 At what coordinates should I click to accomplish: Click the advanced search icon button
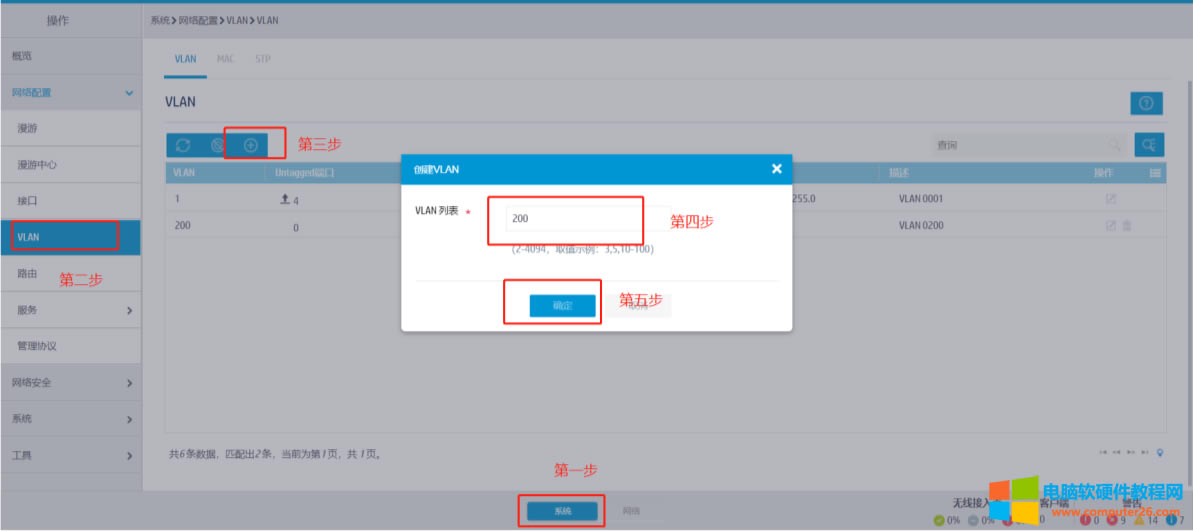pos(1150,145)
